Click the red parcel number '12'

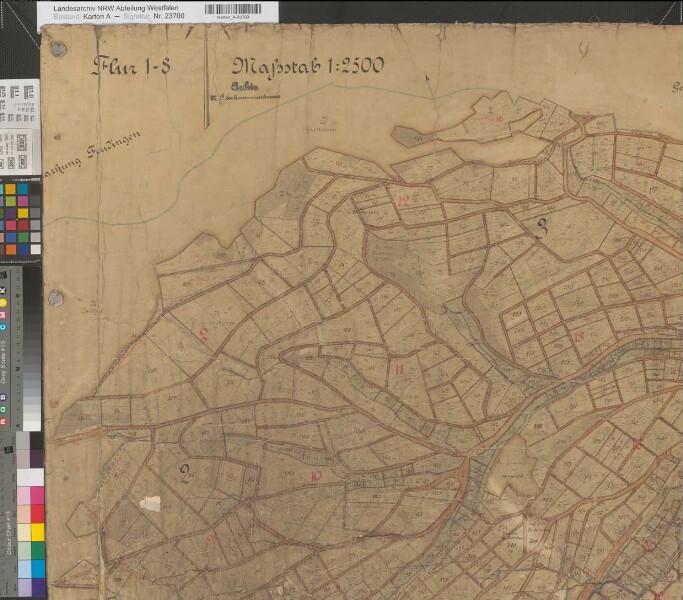[x=405, y=201]
